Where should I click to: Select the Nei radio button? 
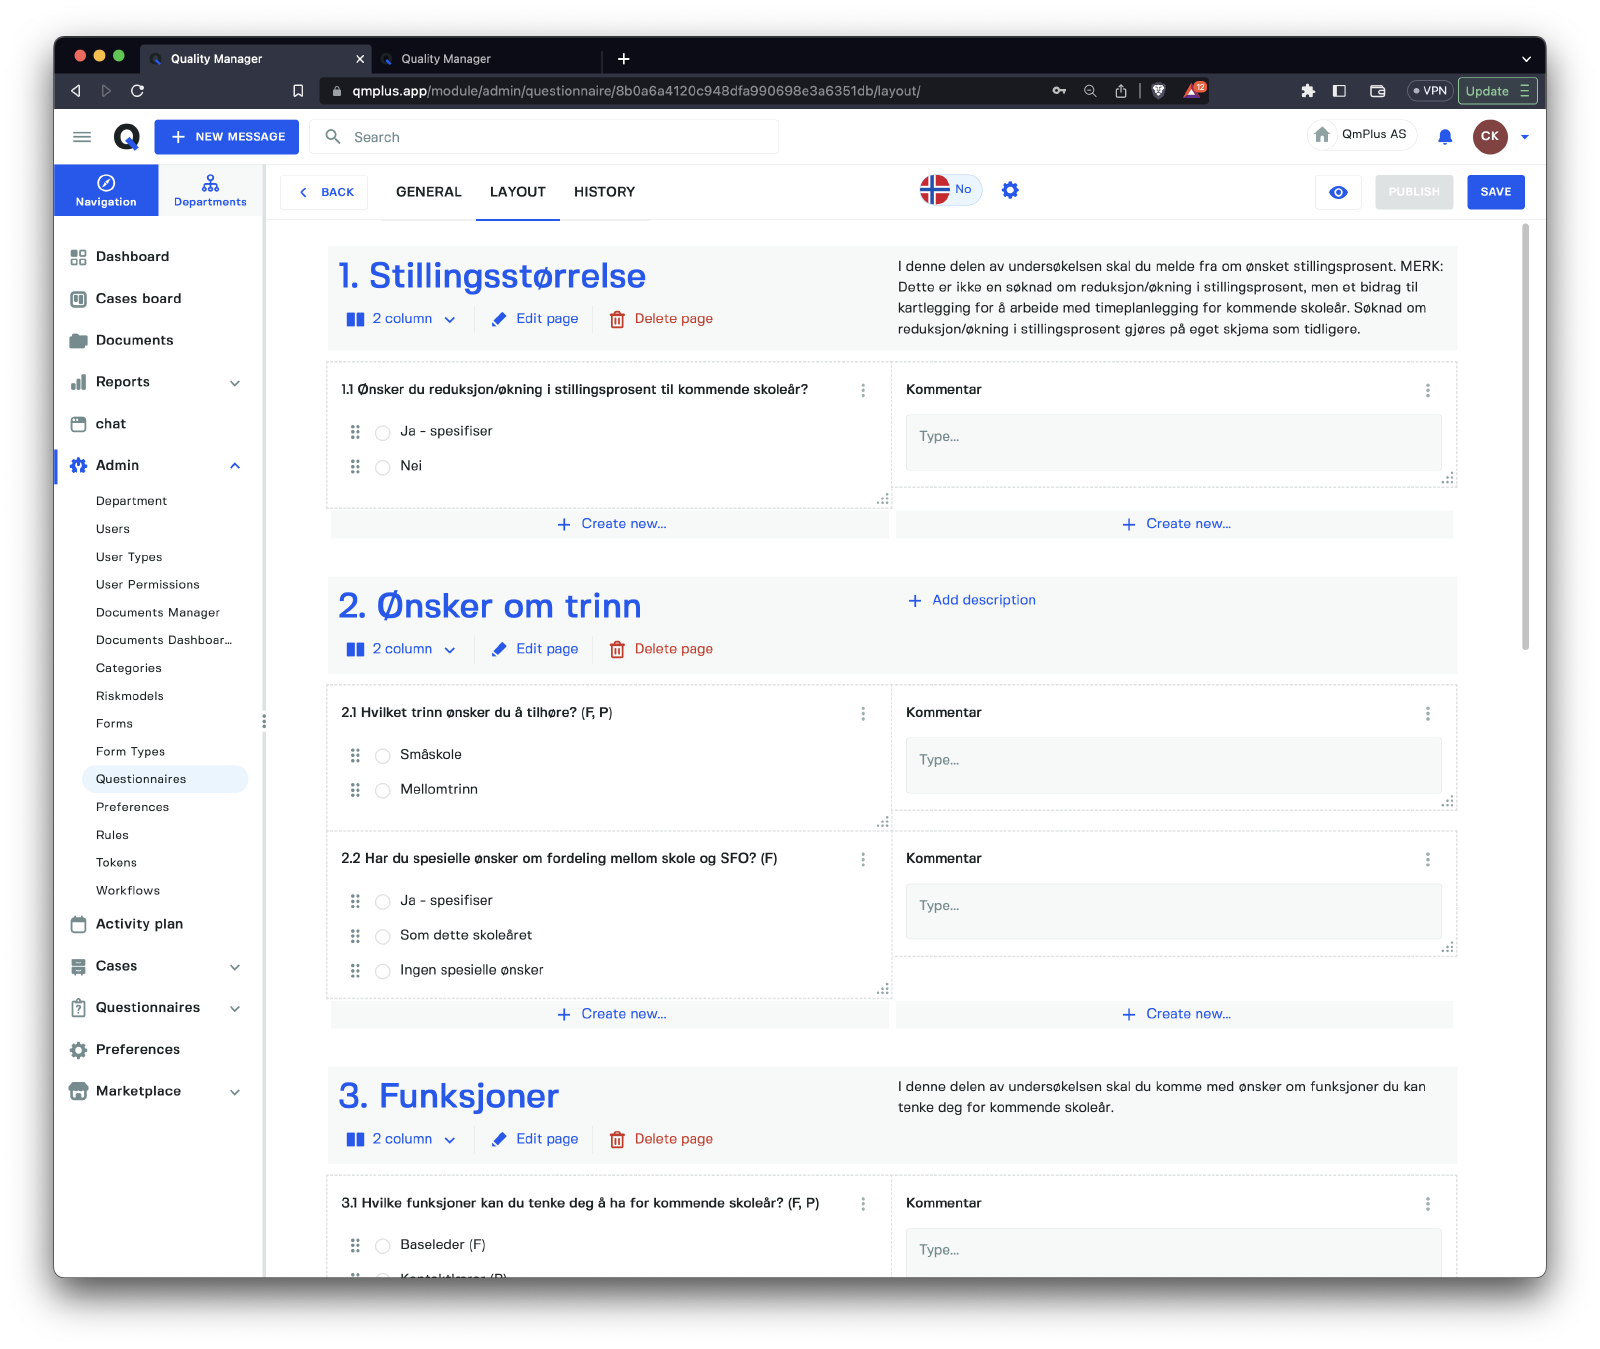[382, 467]
